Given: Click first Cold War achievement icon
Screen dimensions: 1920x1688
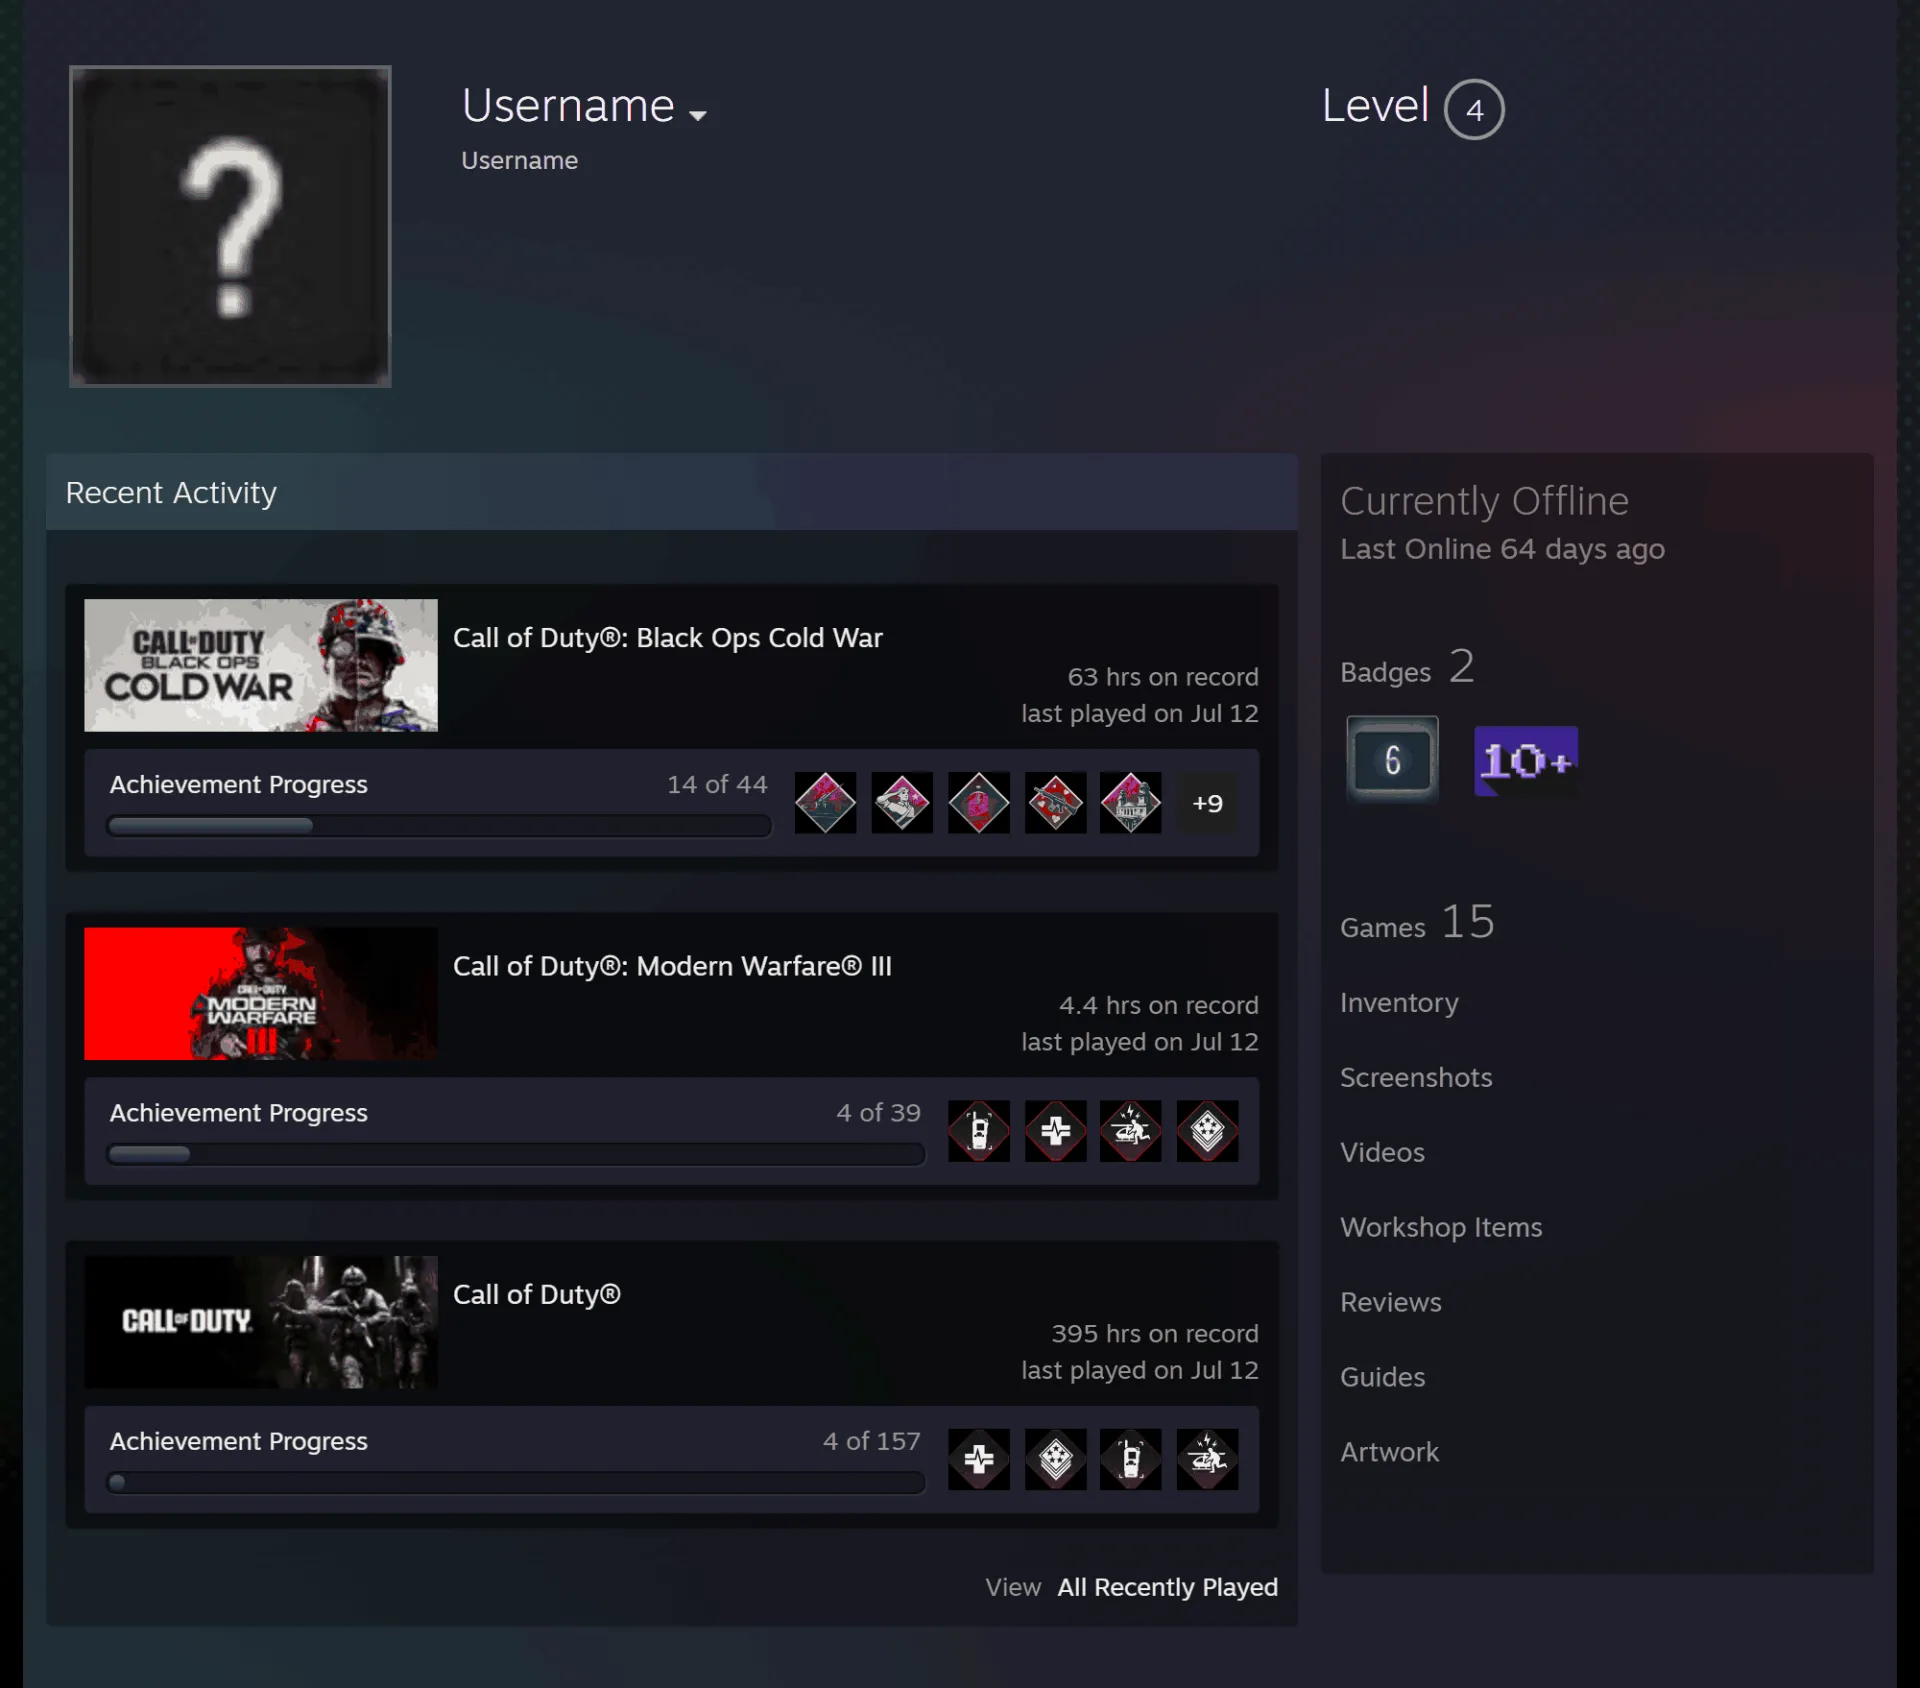Looking at the screenshot, I should point(825,803).
